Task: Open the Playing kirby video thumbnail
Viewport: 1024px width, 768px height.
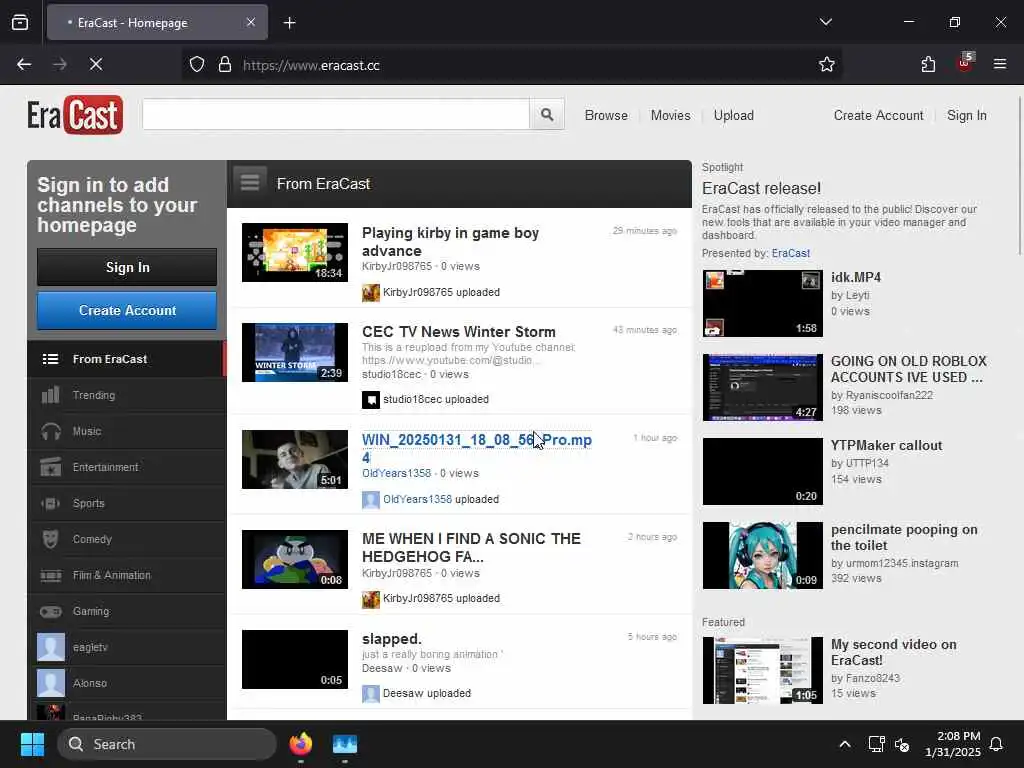Action: point(295,253)
